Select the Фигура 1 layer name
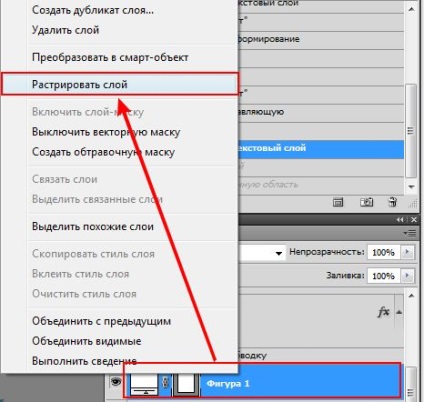Screen dimensions: 424x402 pos(228,384)
